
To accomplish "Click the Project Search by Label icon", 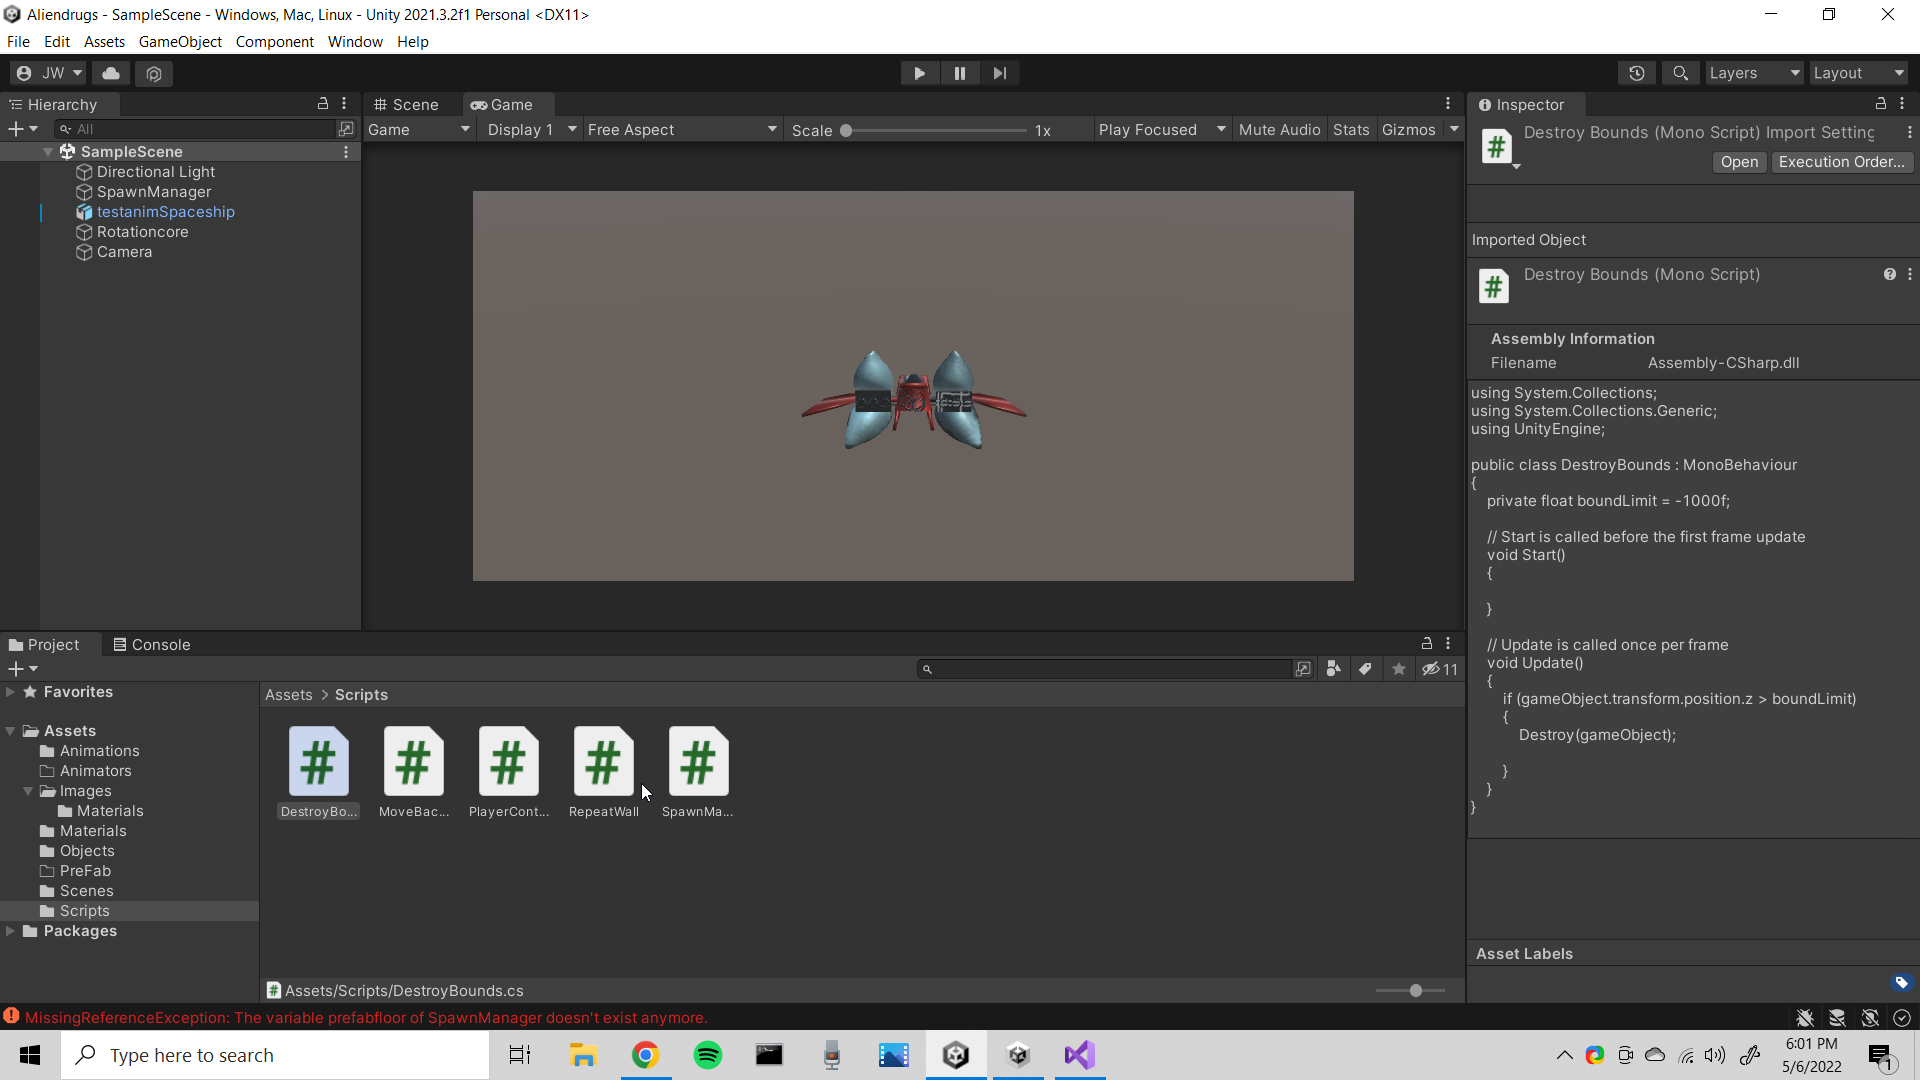I will coord(1365,669).
